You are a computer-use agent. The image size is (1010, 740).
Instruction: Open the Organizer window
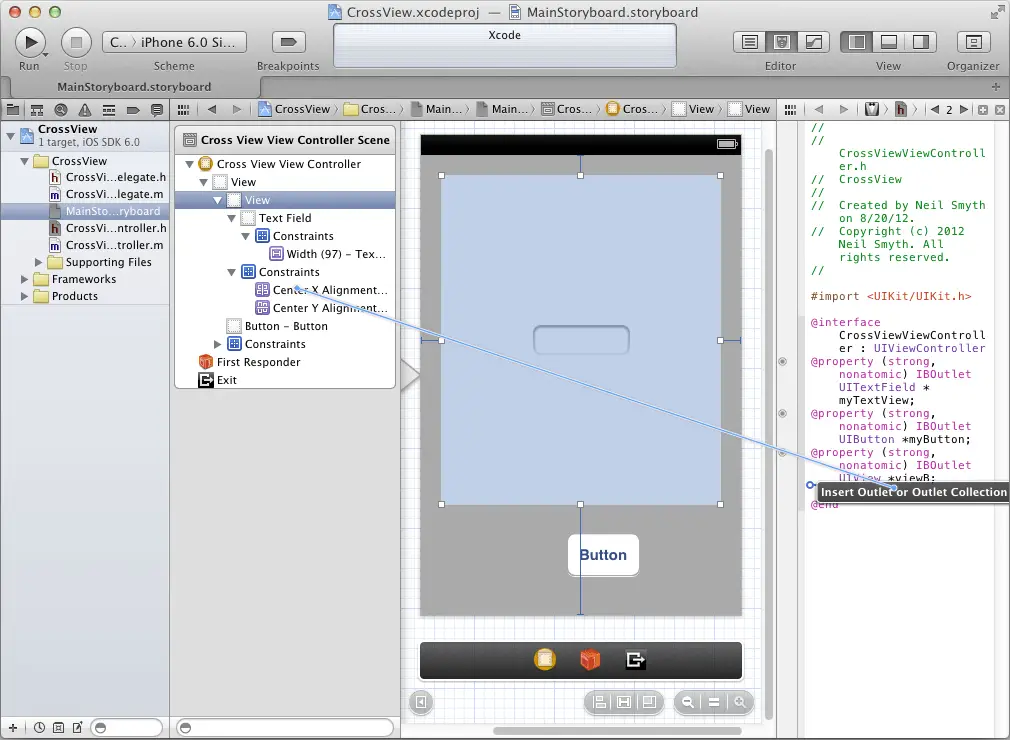pos(973,42)
